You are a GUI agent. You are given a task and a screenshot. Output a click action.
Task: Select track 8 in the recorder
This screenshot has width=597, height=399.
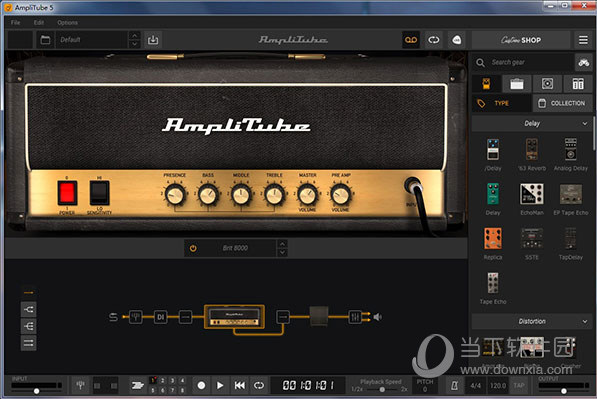point(182,390)
